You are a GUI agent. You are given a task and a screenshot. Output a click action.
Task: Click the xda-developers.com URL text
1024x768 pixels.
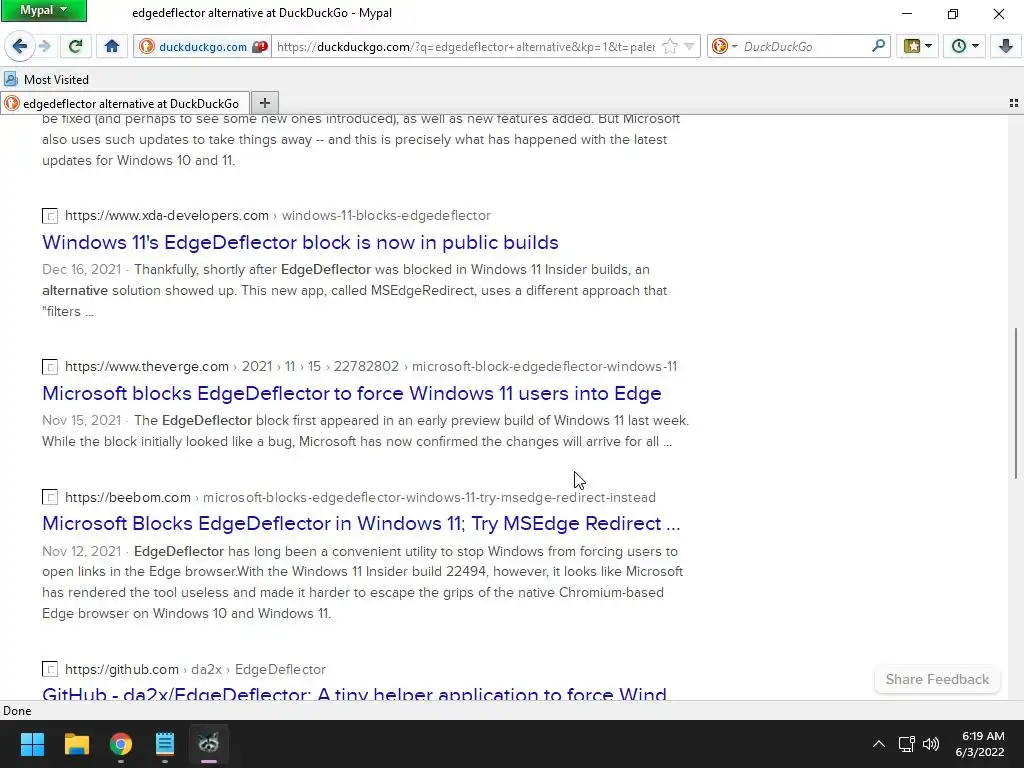tap(167, 216)
